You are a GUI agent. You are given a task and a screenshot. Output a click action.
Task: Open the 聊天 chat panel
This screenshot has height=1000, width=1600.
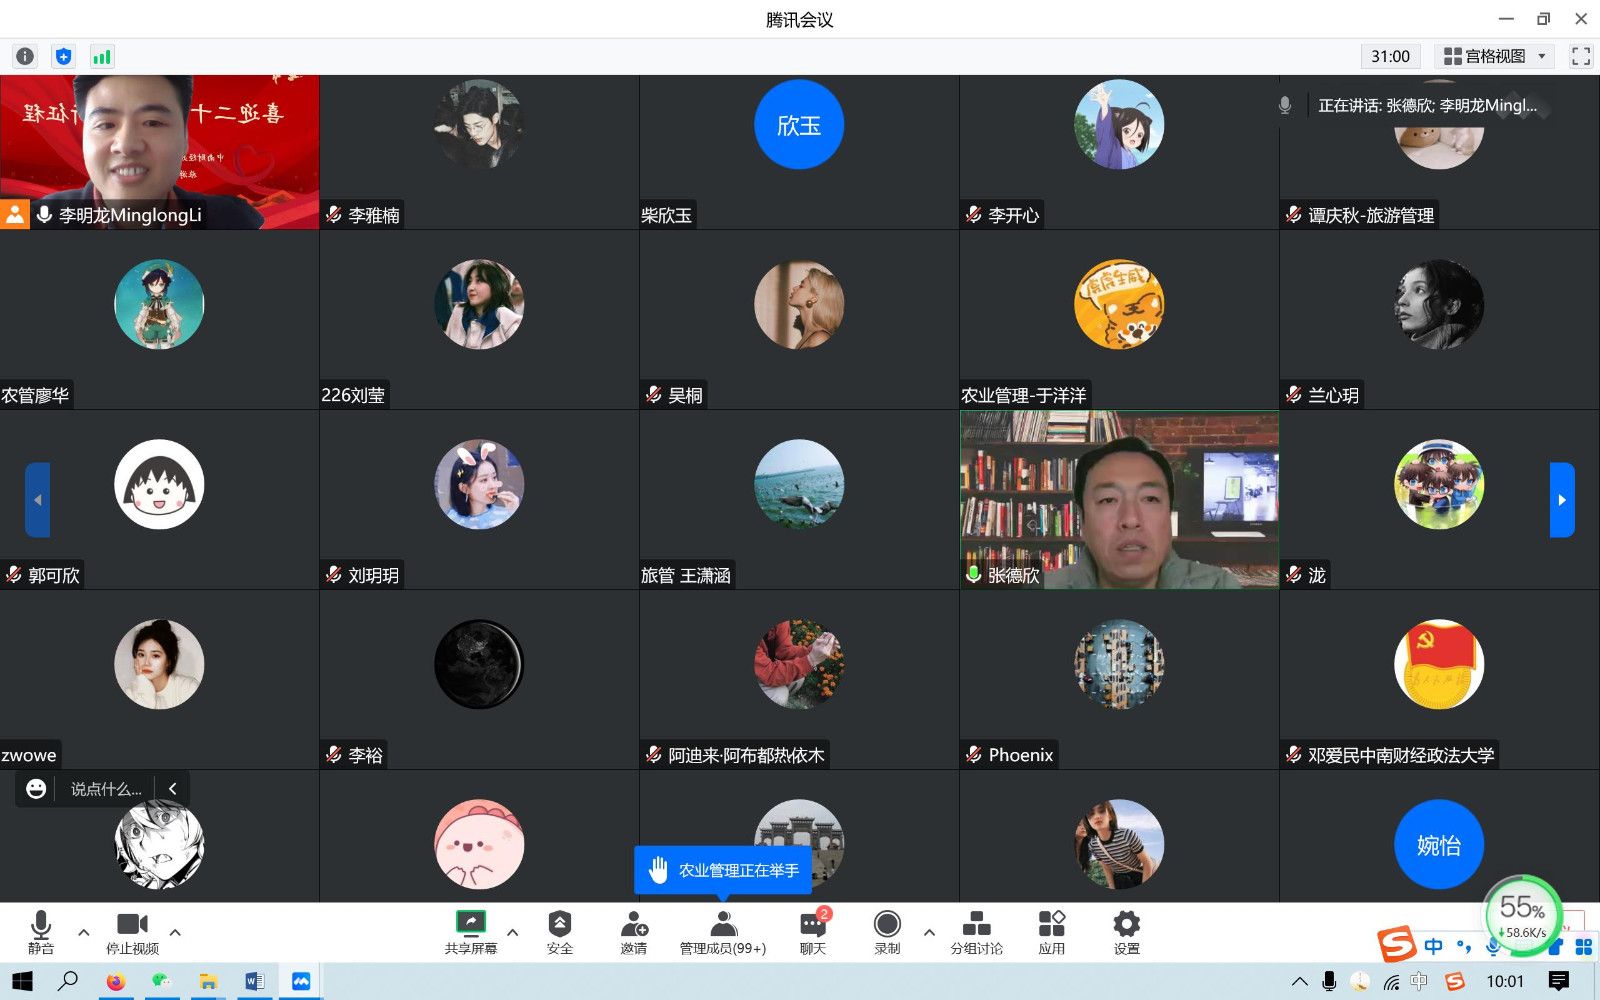click(813, 932)
